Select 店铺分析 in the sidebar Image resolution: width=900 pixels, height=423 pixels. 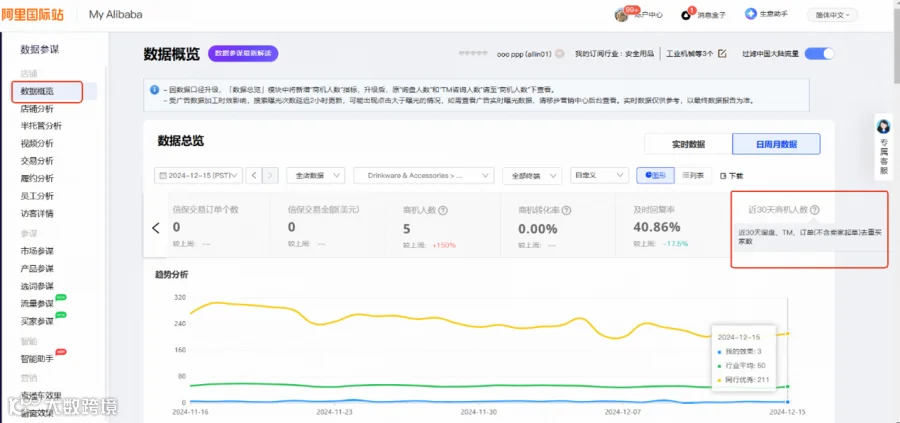point(37,108)
